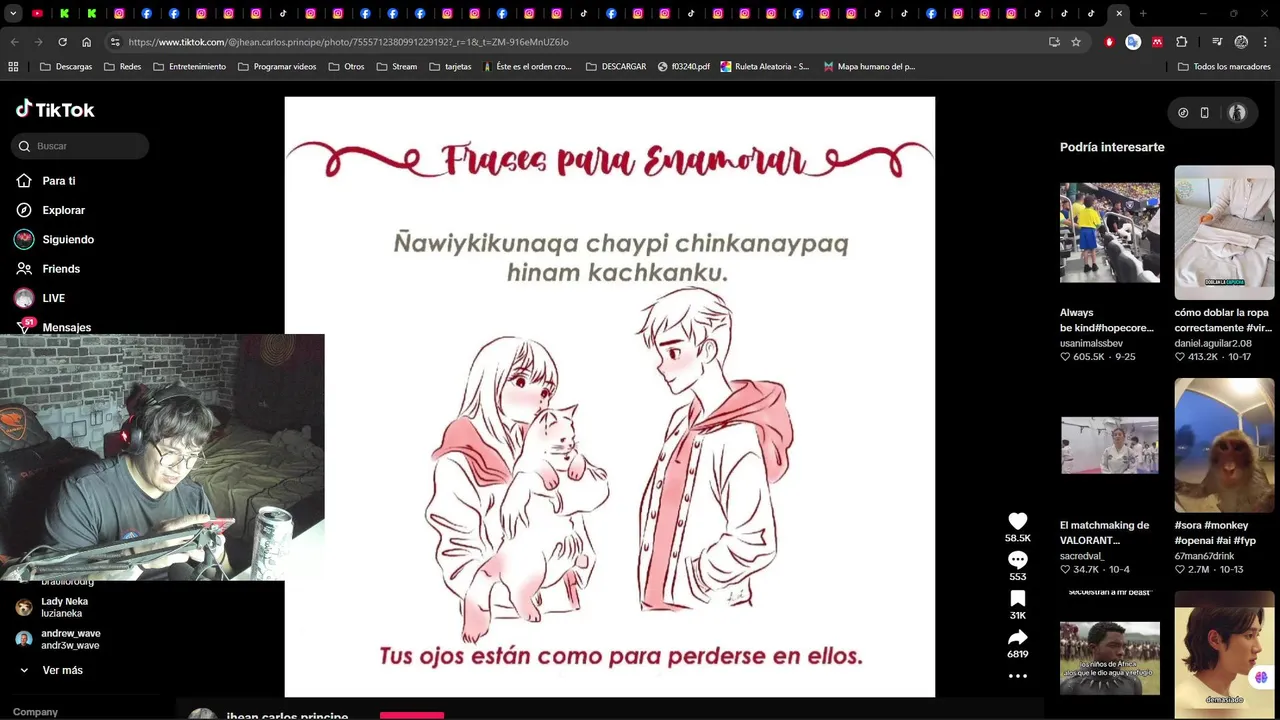This screenshot has width=1280, height=720.
Task: Install app icon in the address bar
Action: click(x=1054, y=42)
